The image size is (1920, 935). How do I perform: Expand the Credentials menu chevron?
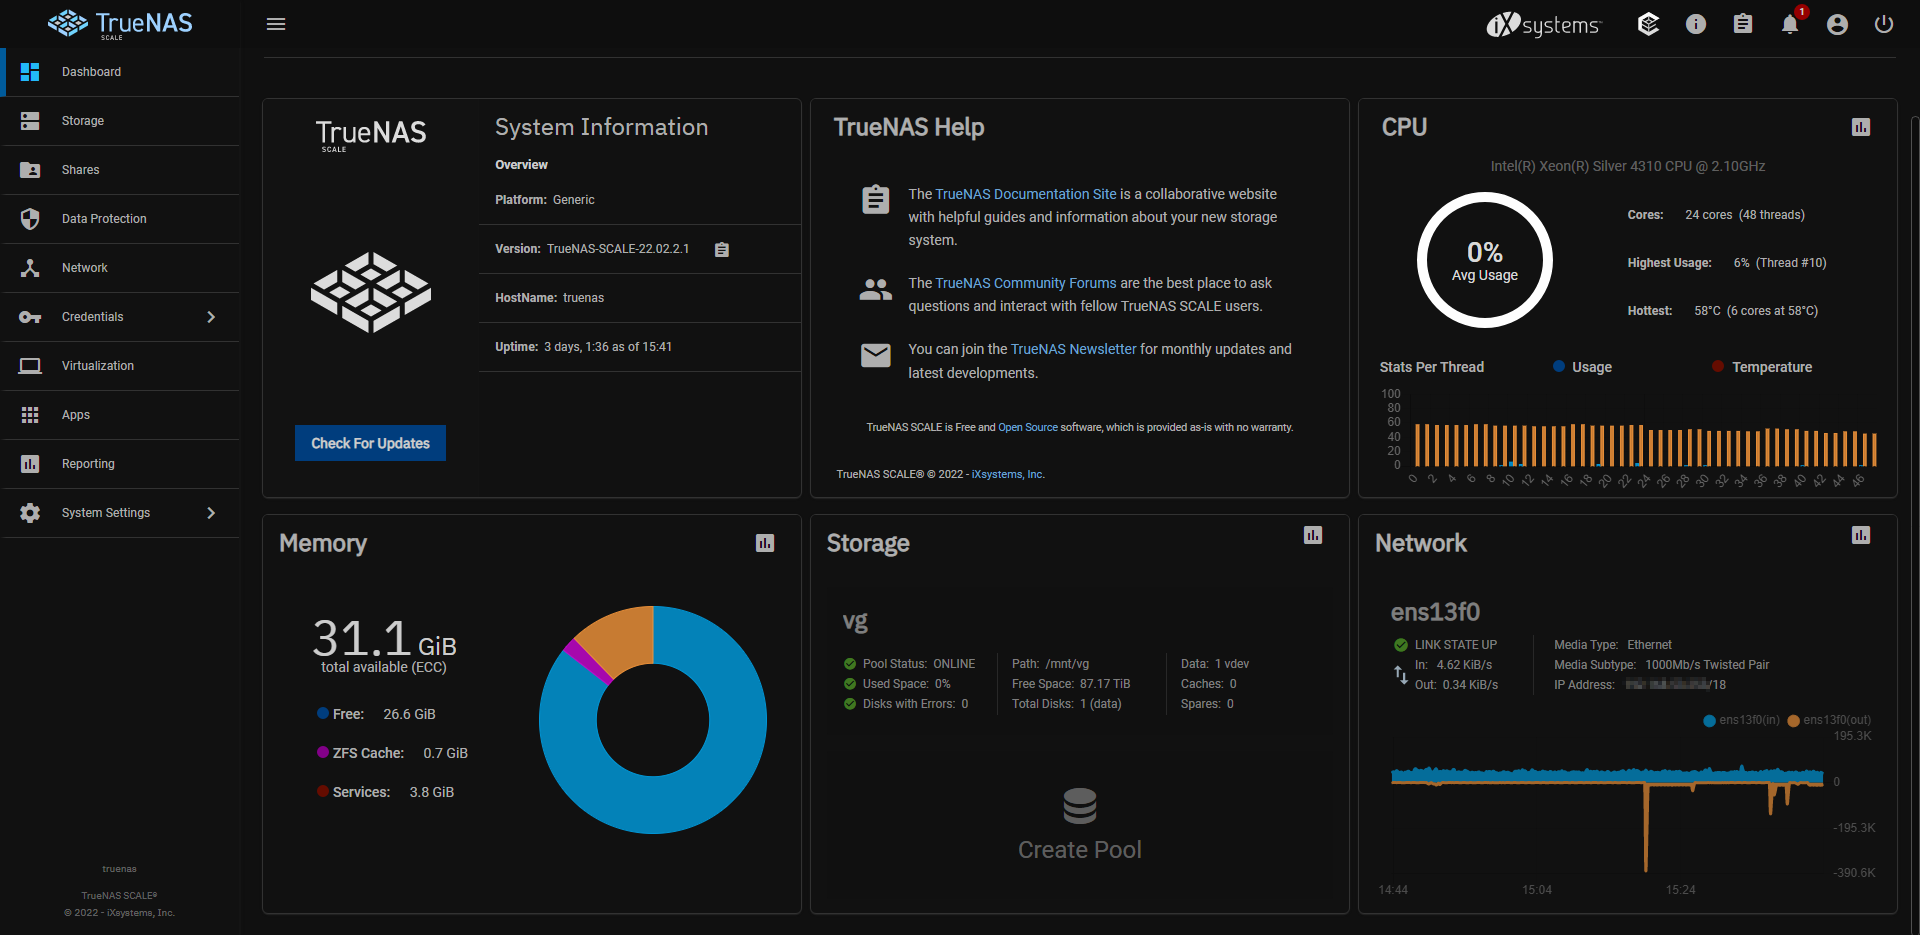(x=211, y=317)
